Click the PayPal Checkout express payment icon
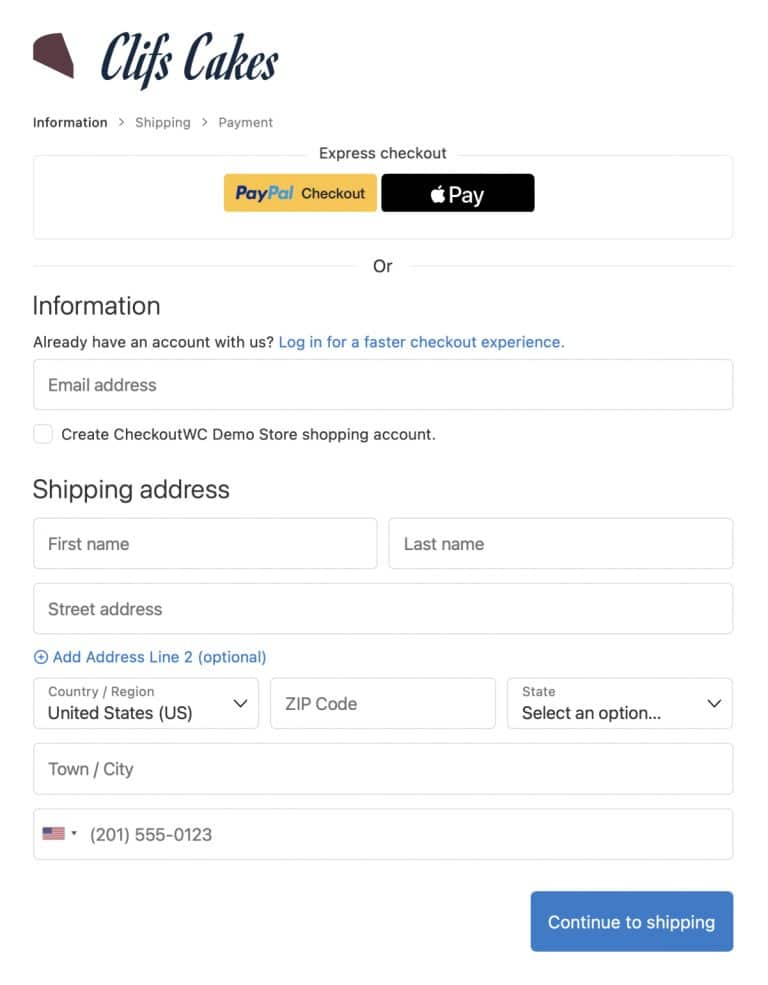 point(299,192)
